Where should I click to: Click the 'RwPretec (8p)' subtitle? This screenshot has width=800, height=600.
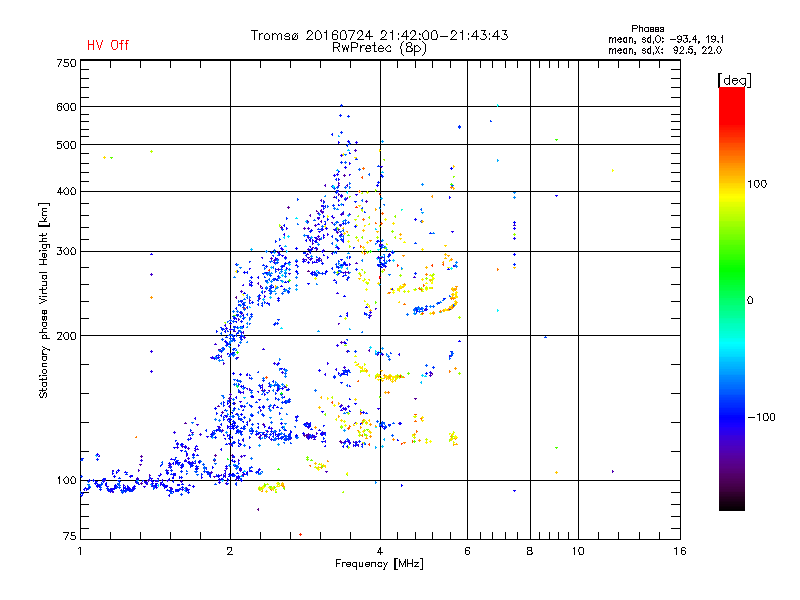(379, 48)
